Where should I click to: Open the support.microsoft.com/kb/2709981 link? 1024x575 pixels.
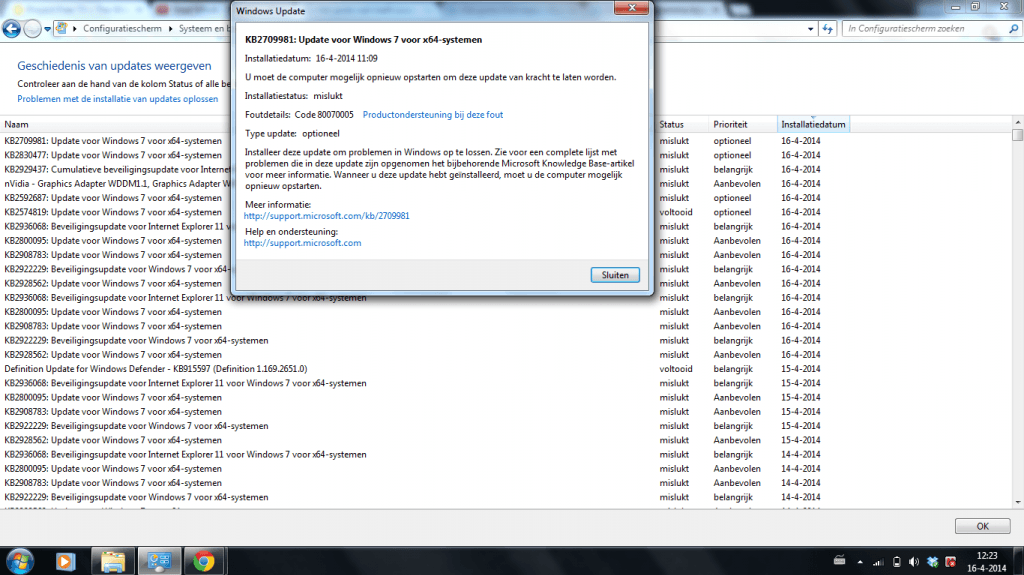click(x=327, y=216)
